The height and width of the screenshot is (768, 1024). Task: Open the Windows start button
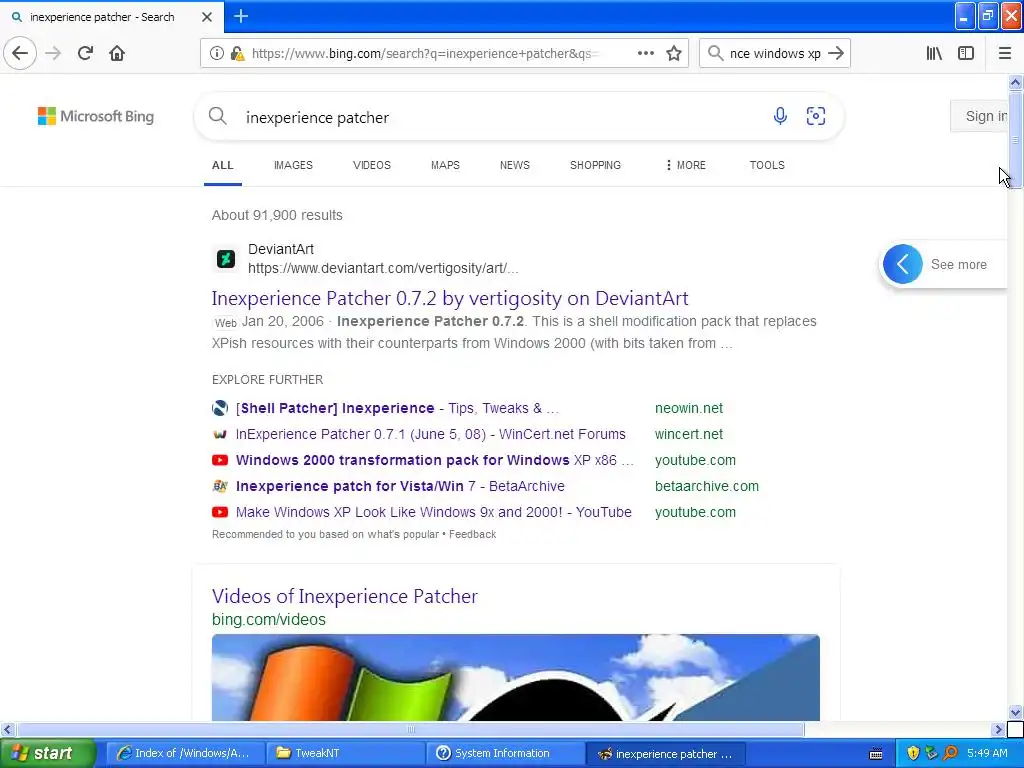(x=46, y=753)
